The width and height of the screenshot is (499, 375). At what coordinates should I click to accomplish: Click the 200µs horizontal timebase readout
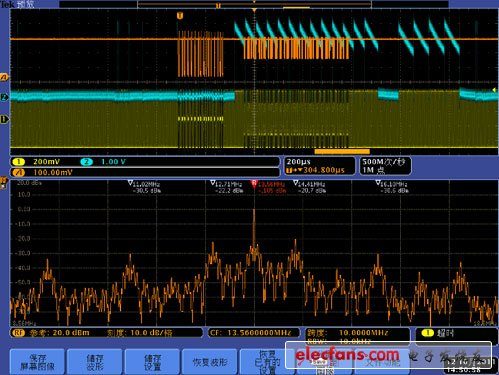pyautogui.click(x=298, y=162)
